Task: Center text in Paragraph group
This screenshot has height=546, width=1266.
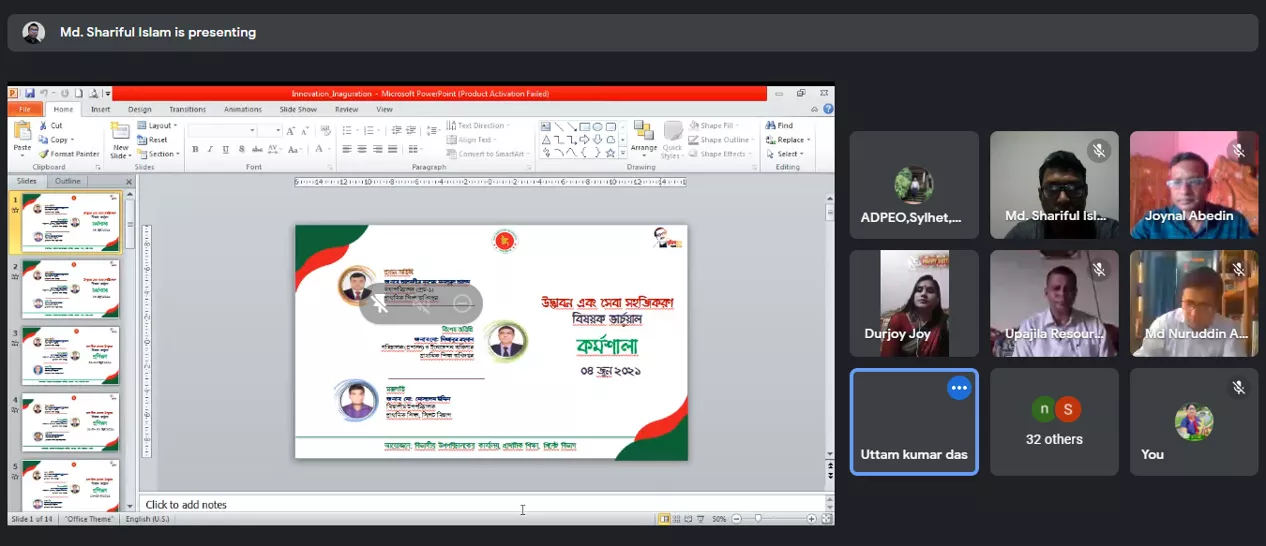Action: coord(362,150)
